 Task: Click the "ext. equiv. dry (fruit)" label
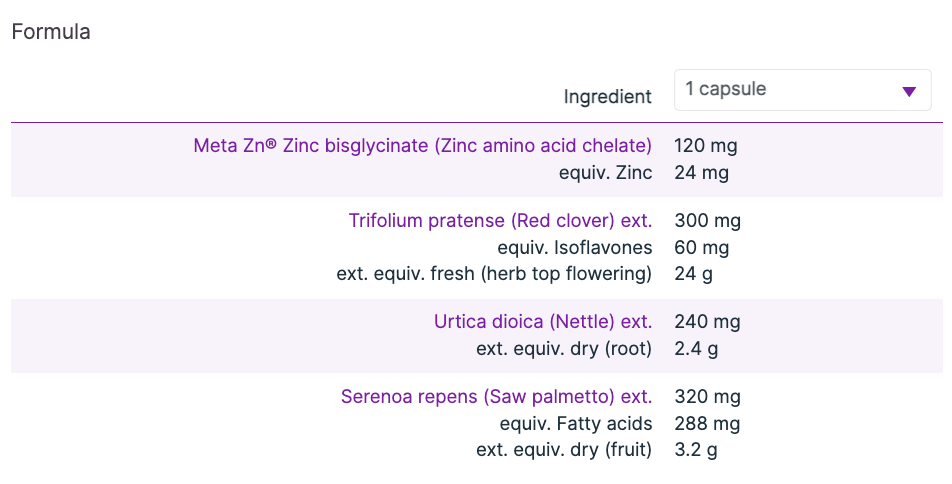(564, 450)
